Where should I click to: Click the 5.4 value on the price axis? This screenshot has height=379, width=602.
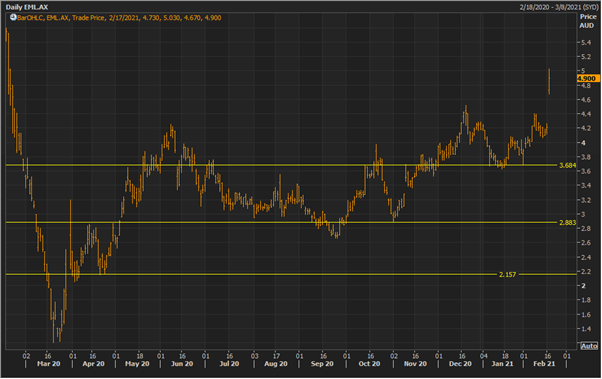[586, 43]
